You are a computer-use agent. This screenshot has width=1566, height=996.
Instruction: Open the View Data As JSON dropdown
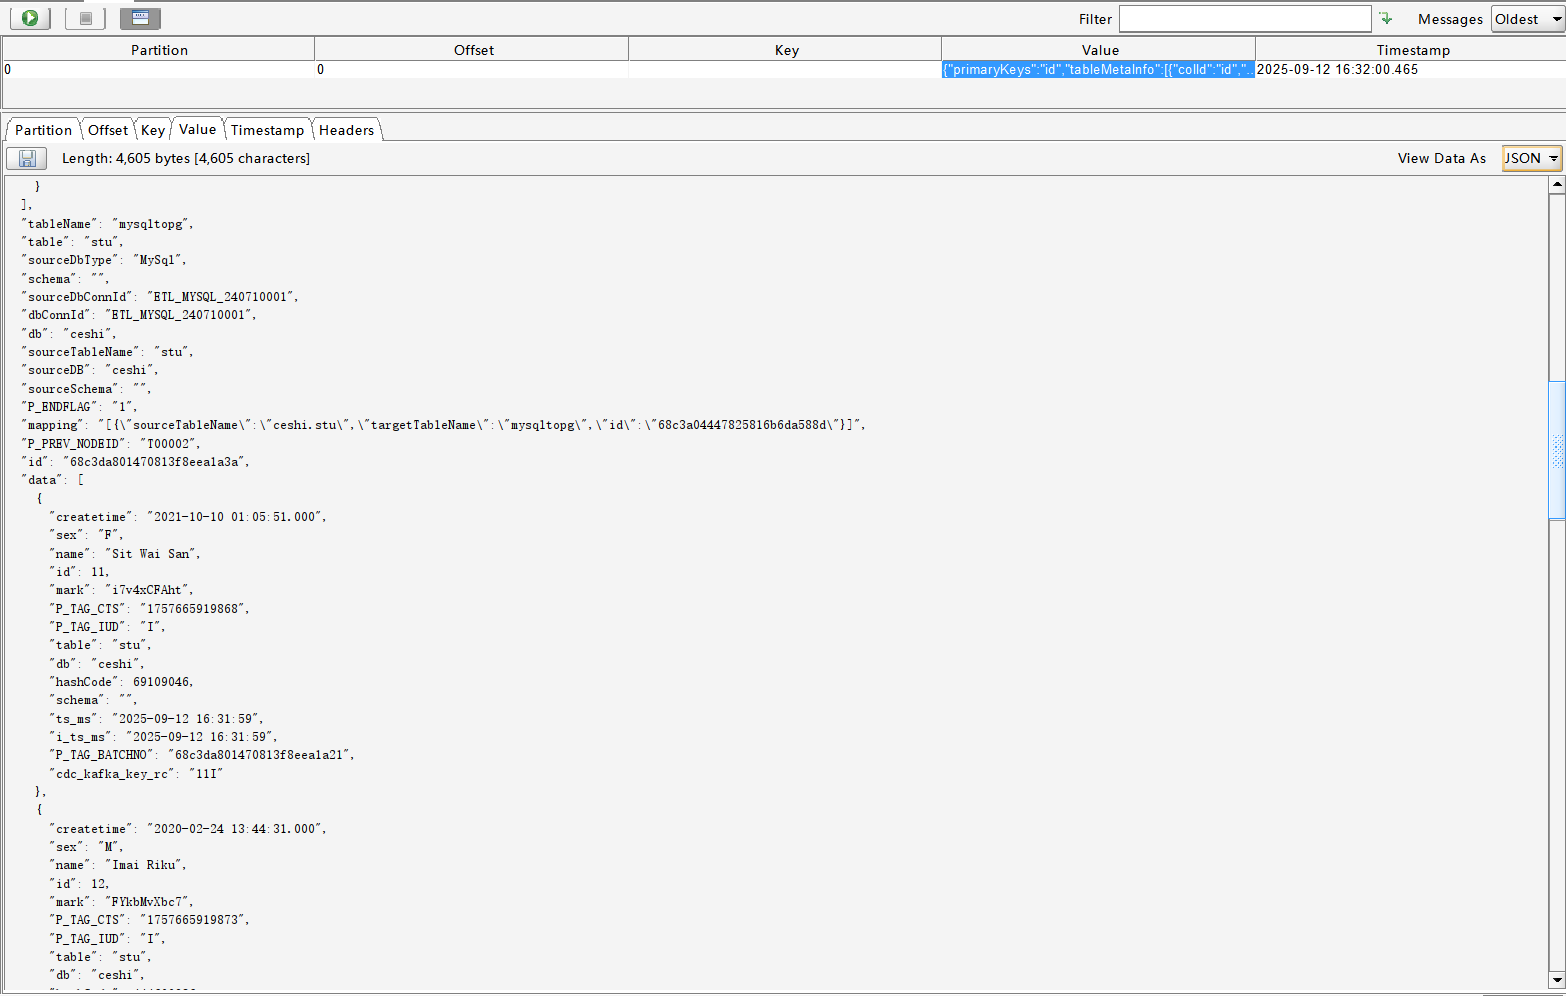point(1531,158)
